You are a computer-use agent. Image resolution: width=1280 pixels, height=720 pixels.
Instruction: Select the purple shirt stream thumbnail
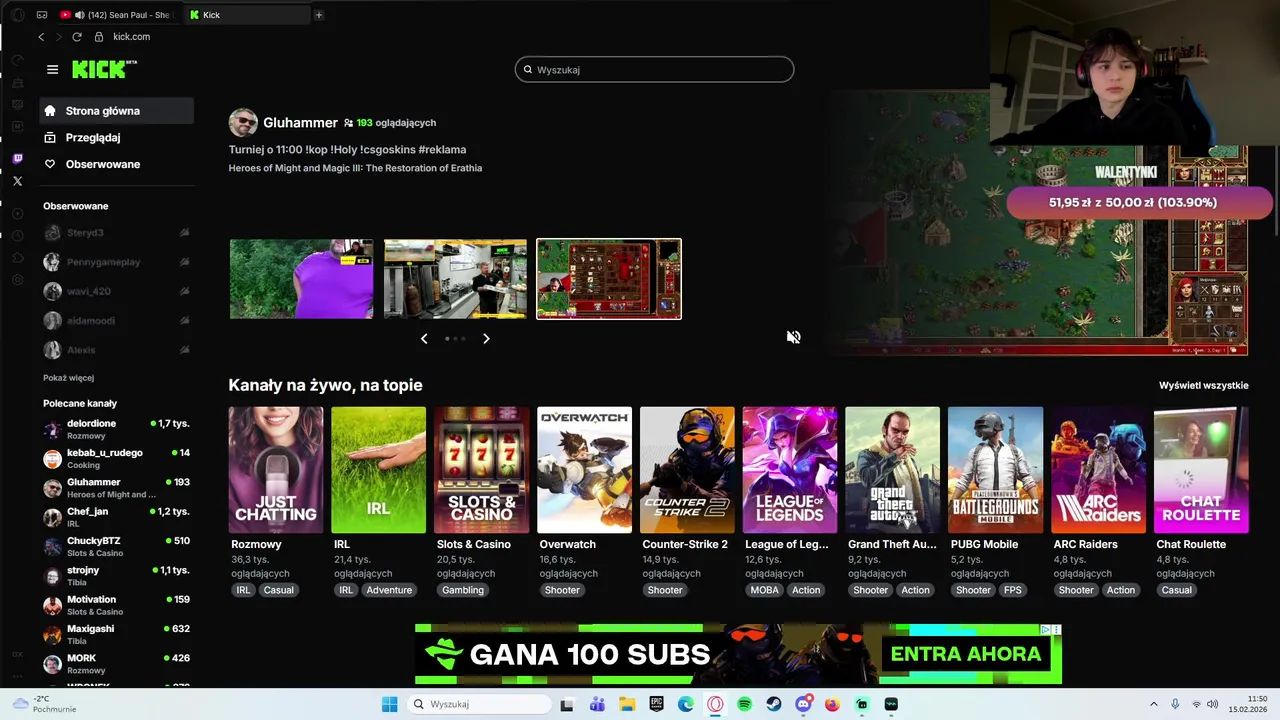pyautogui.click(x=301, y=279)
